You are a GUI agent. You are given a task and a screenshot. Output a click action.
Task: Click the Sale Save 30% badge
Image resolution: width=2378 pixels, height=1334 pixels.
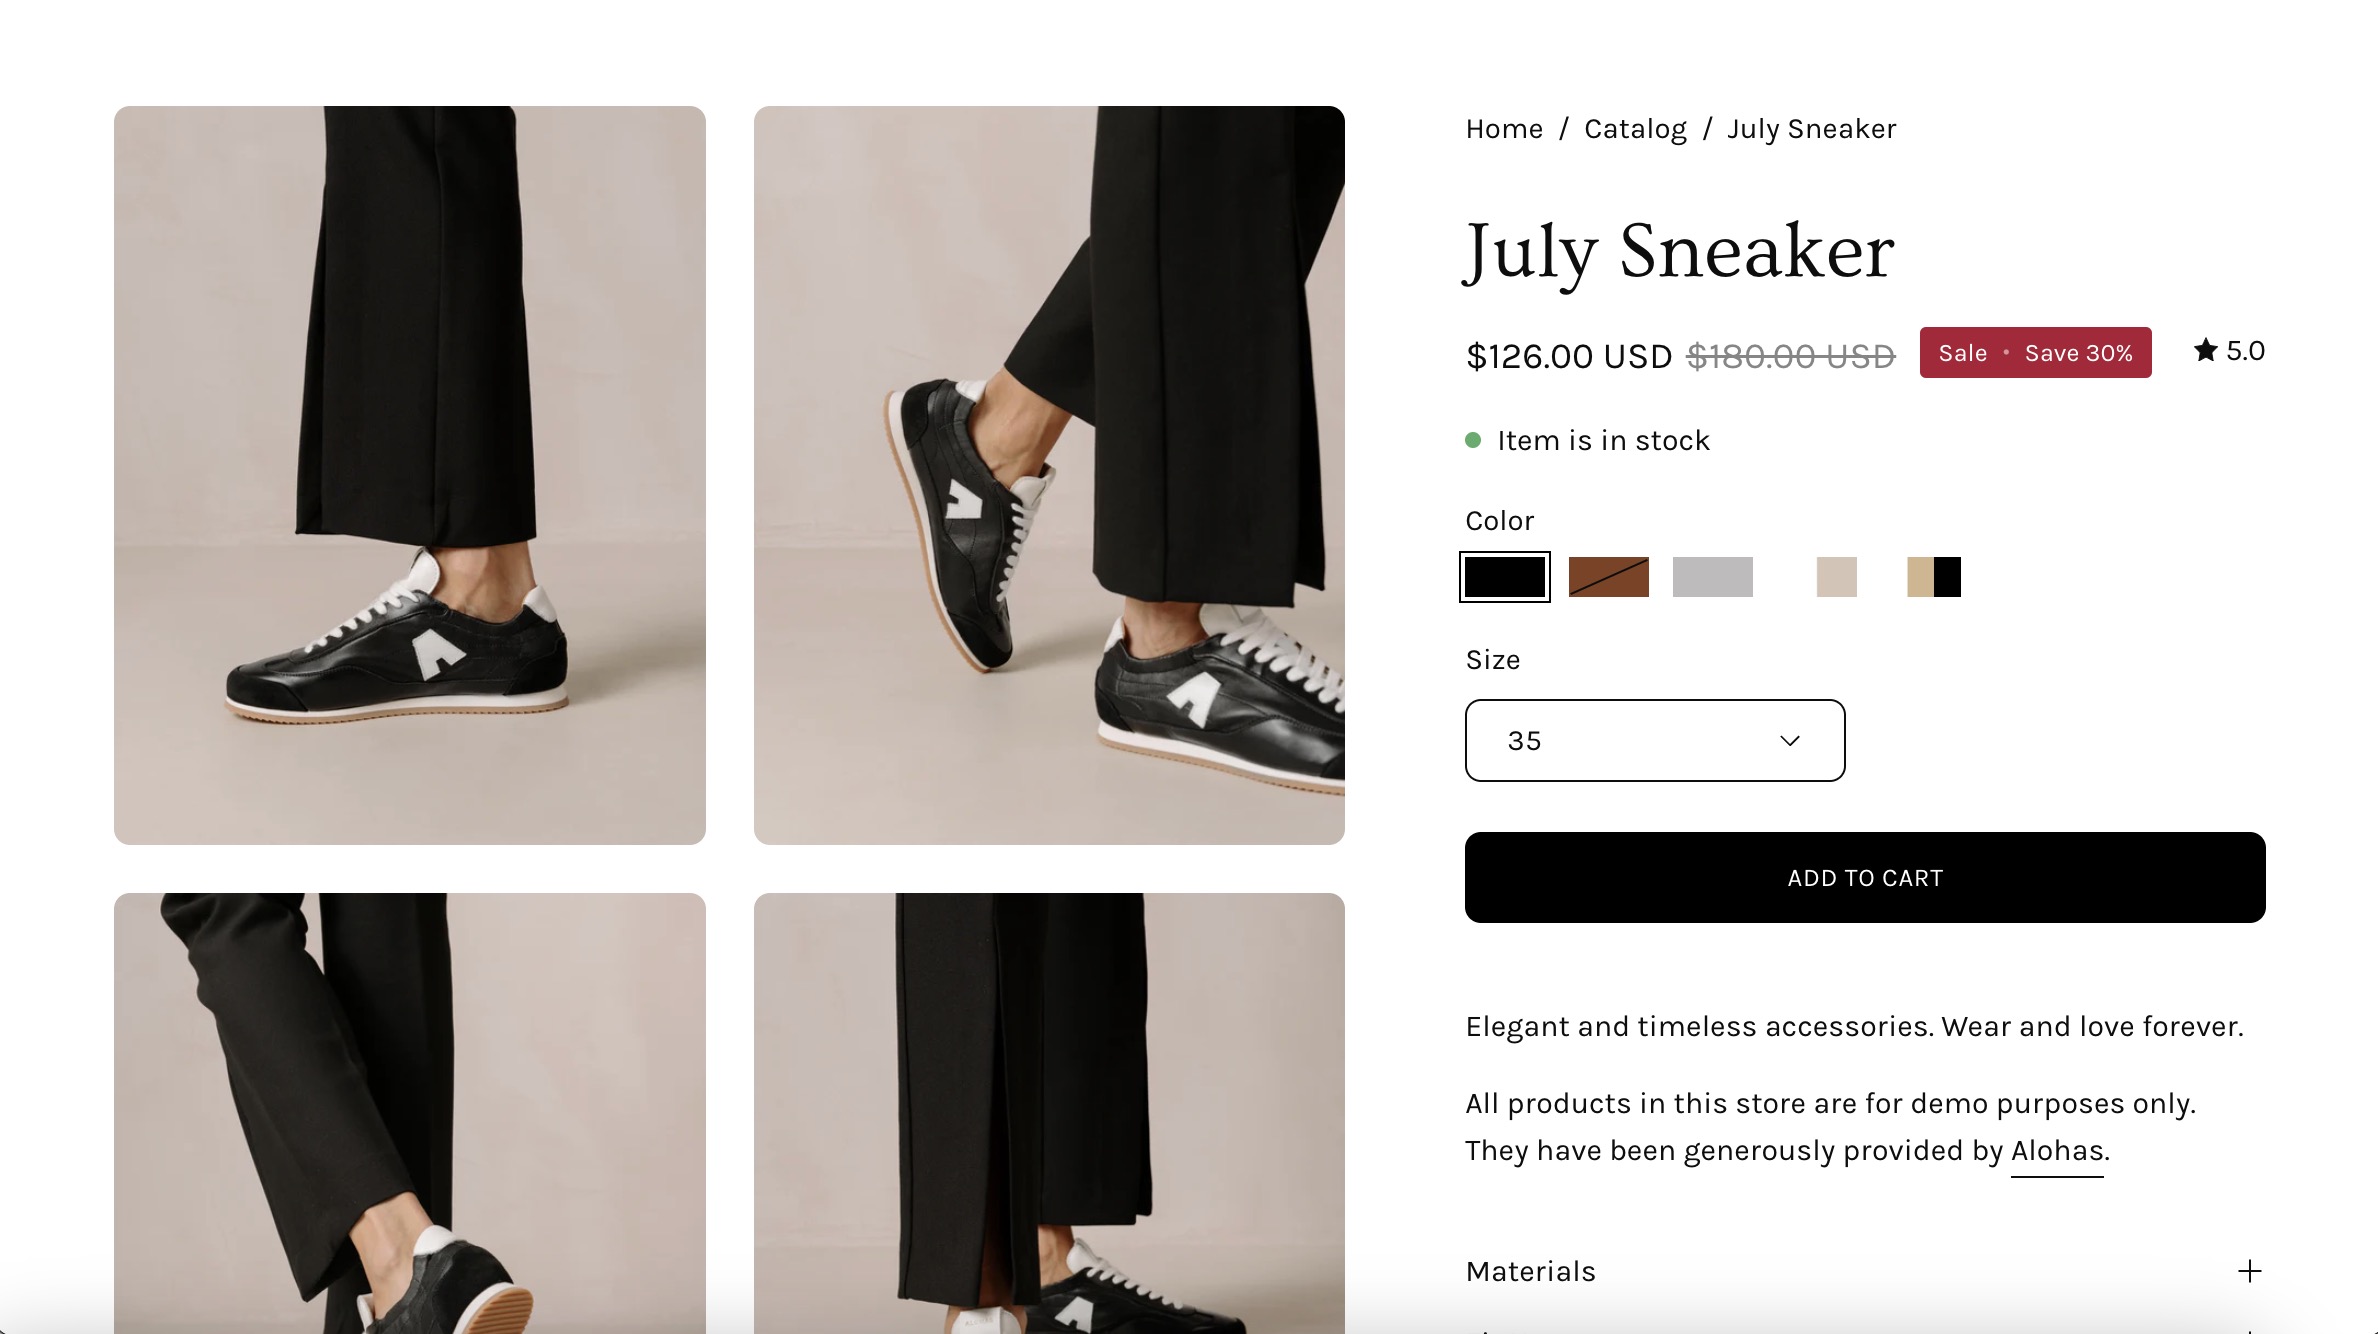click(2035, 353)
